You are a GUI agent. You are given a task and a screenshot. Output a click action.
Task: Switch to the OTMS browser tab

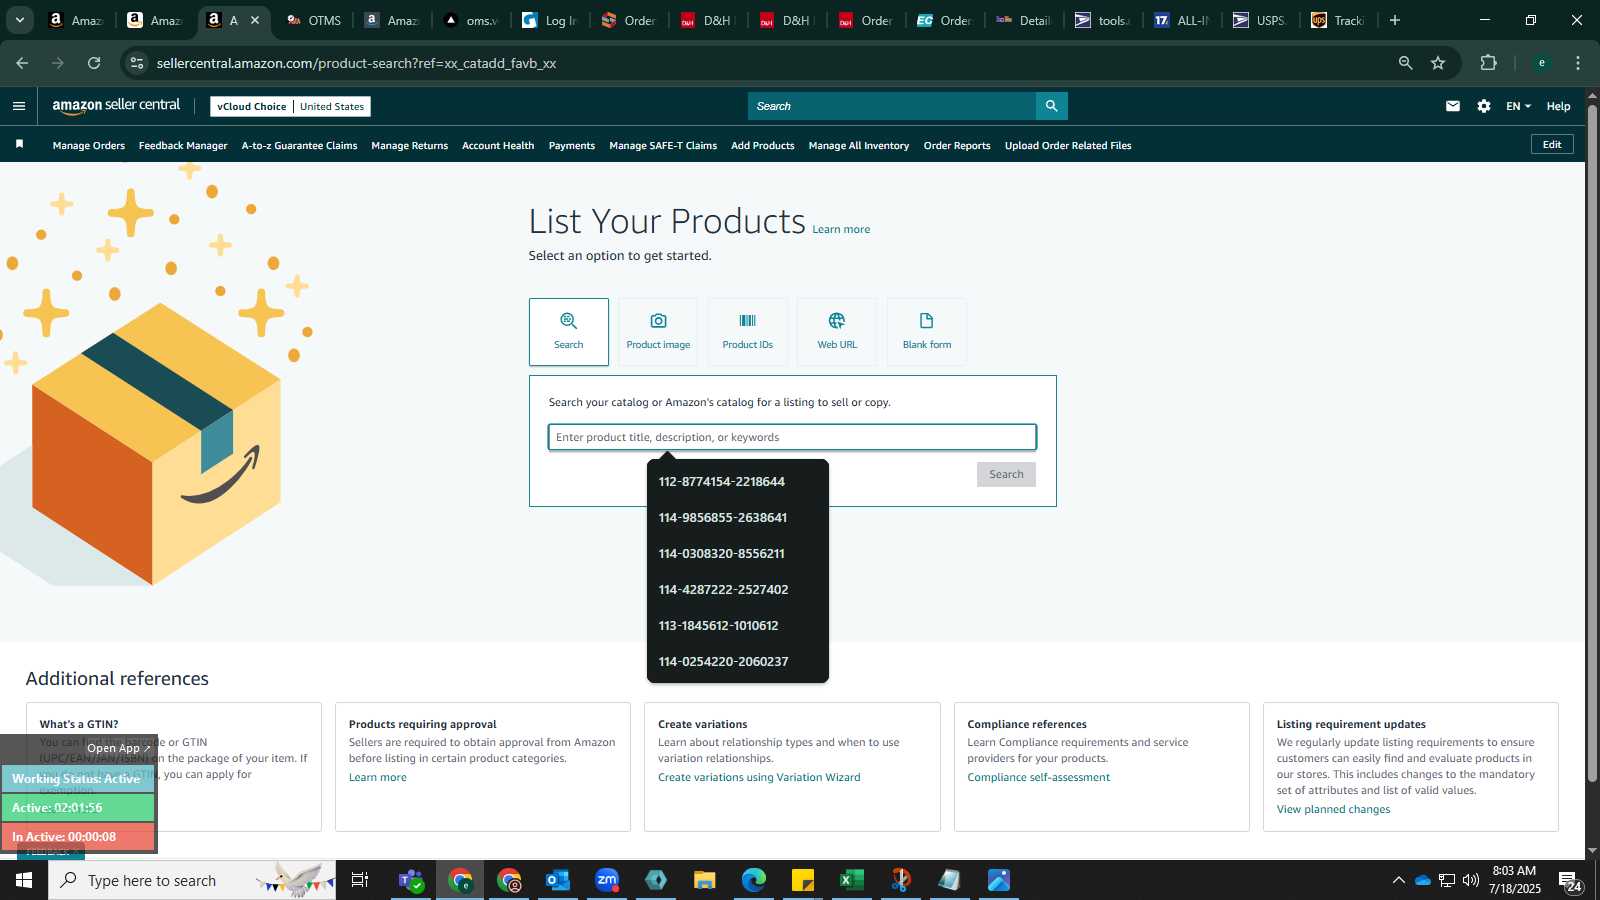(x=314, y=20)
